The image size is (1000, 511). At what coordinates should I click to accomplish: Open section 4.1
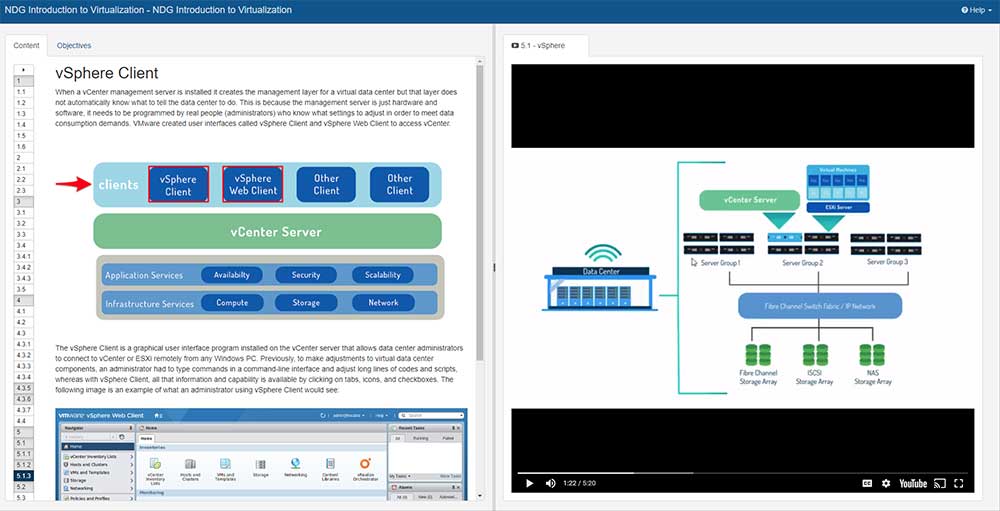(x=24, y=311)
